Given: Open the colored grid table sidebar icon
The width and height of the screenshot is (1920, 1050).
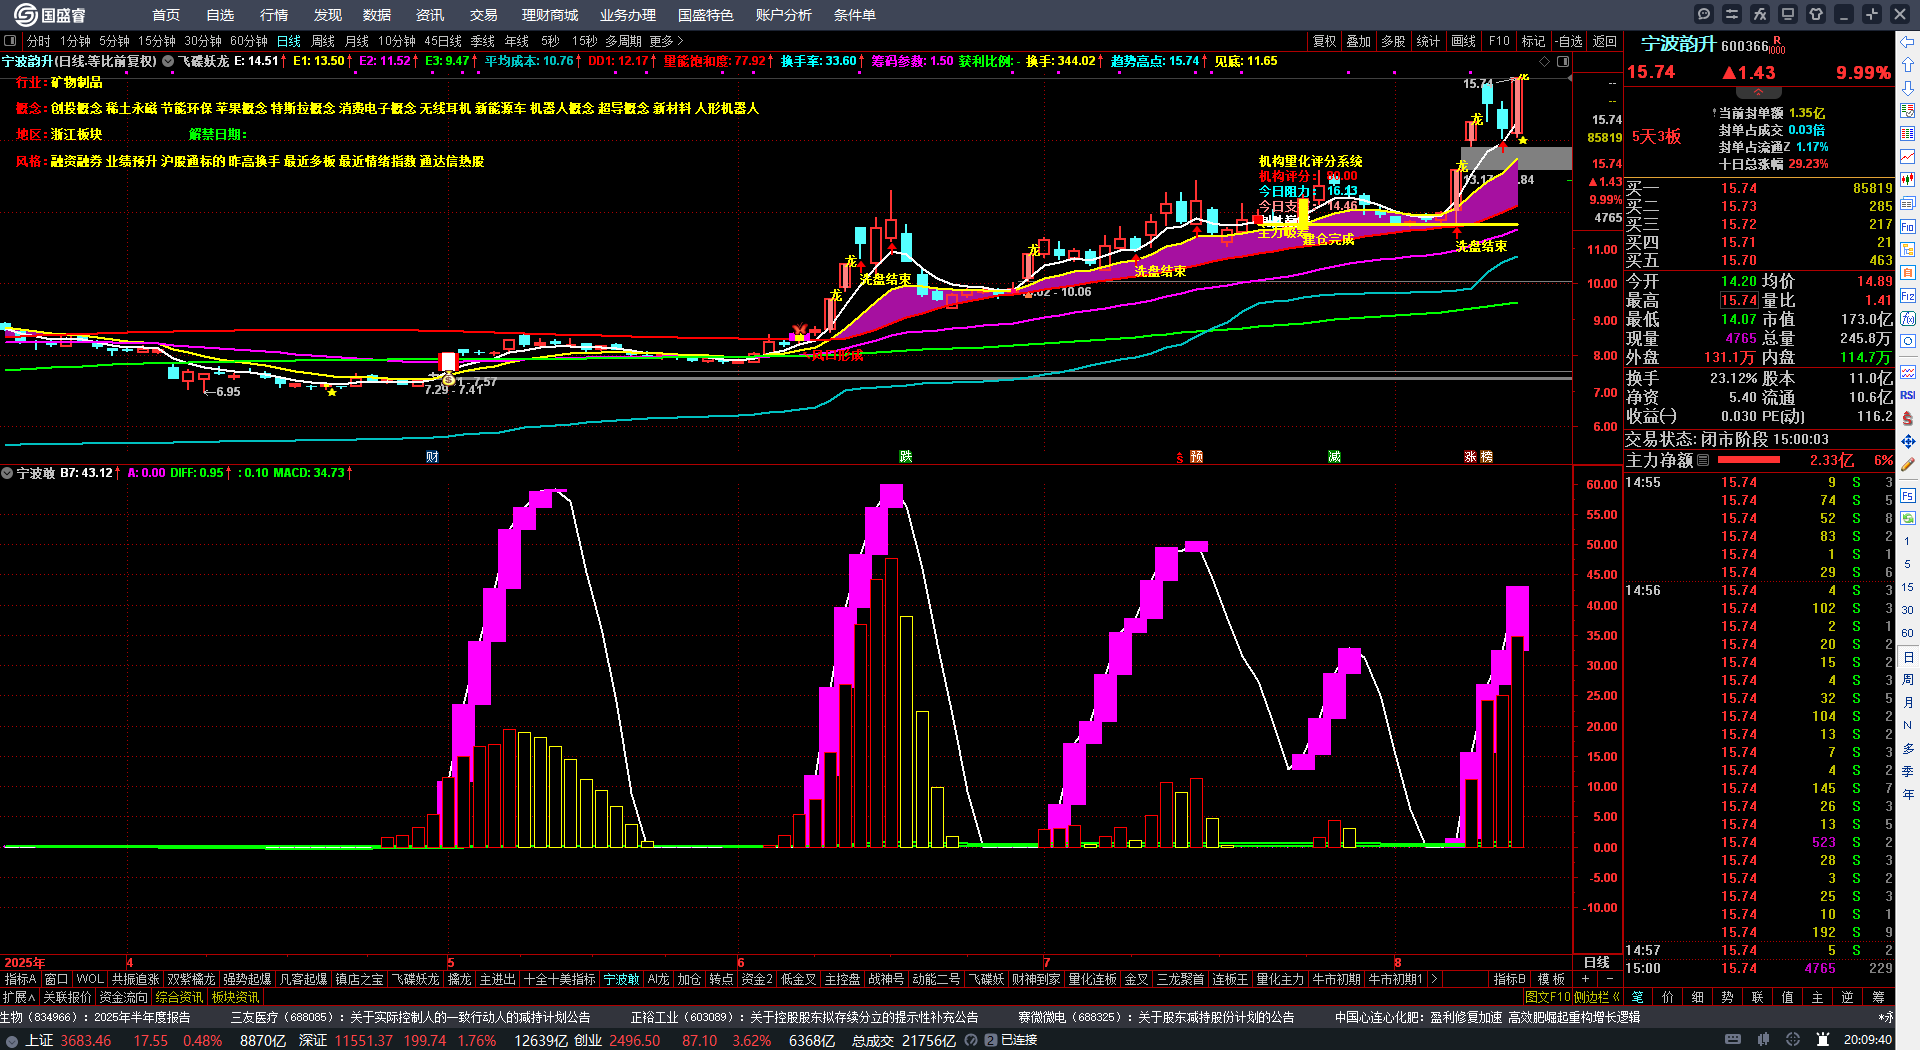Looking at the screenshot, I should pyautogui.click(x=1908, y=134).
